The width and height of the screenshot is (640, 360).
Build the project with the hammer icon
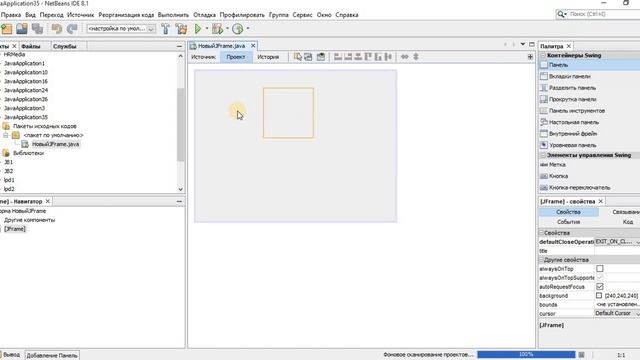click(x=165, y=29)
